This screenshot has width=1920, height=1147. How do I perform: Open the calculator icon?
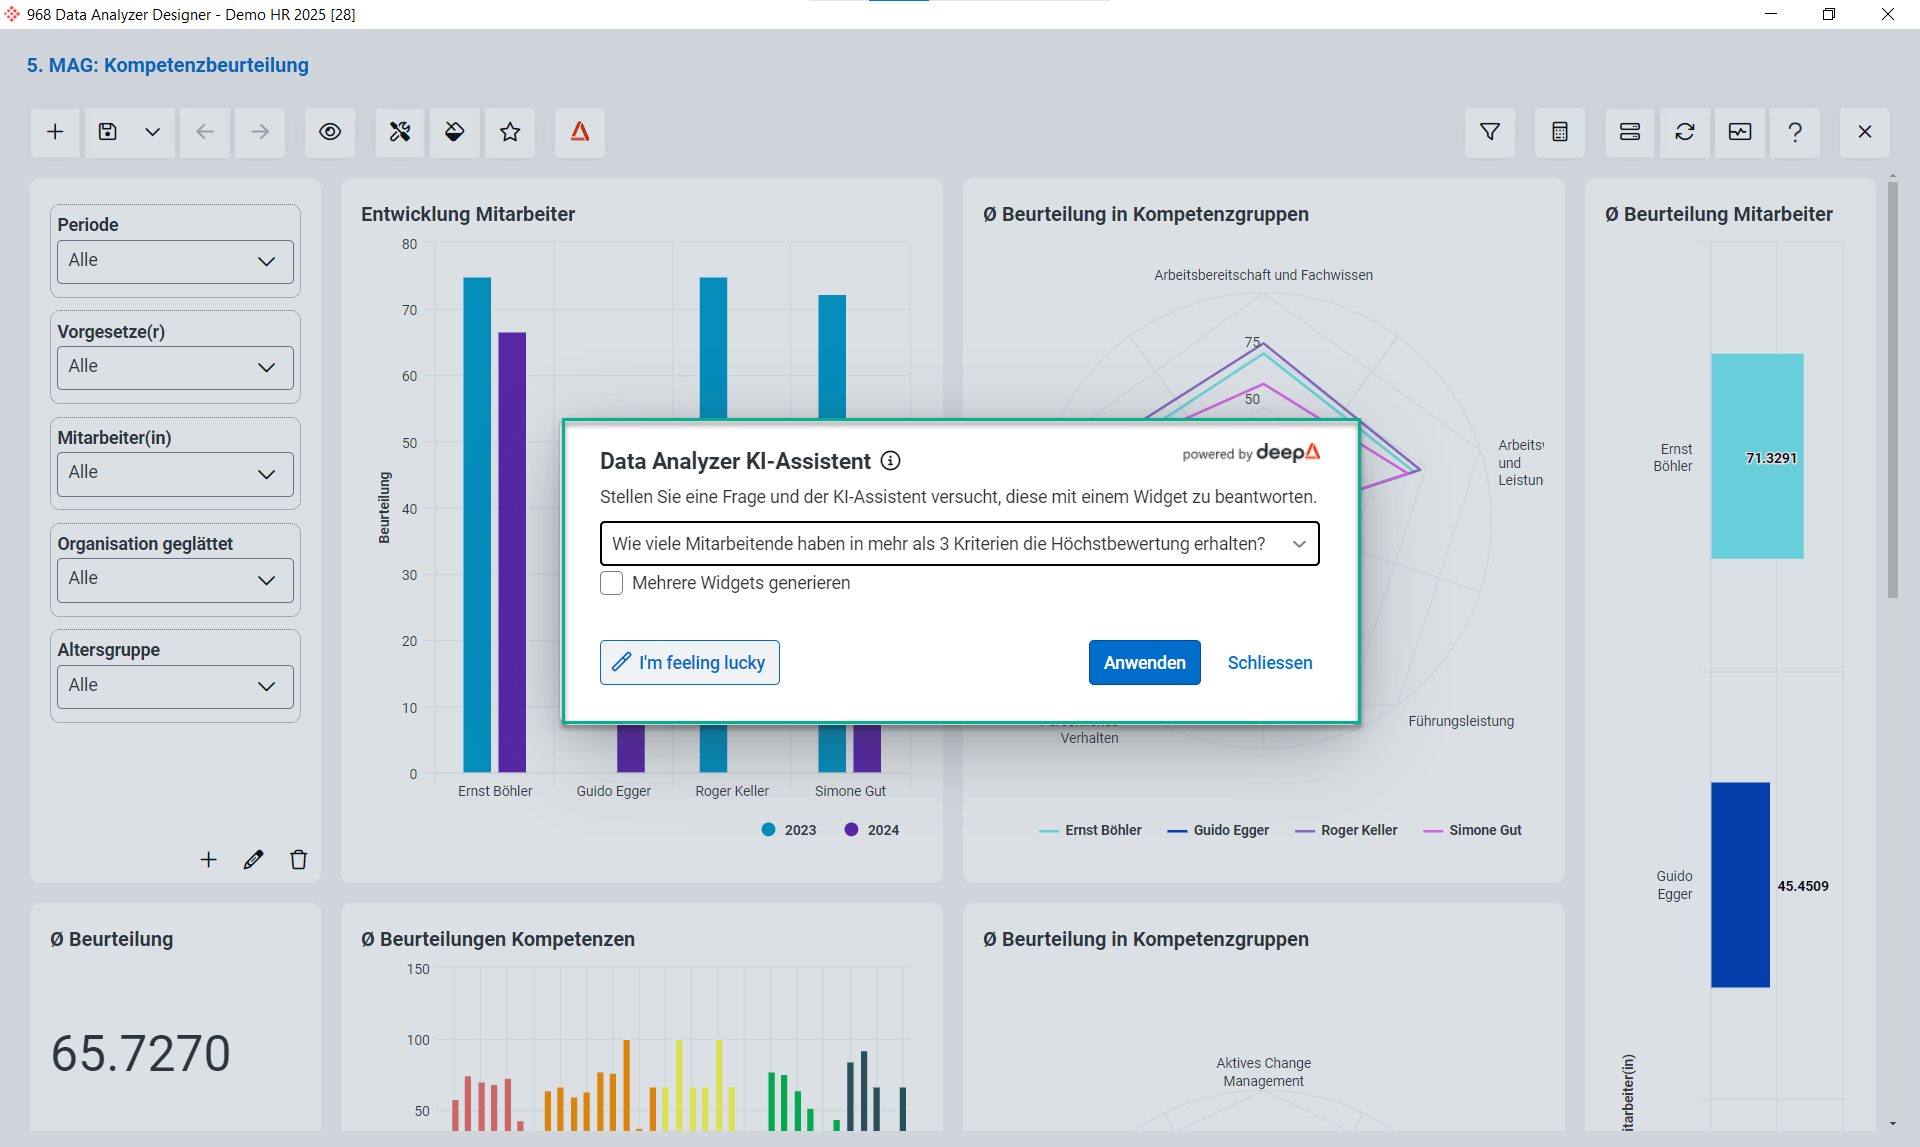pos(1560,132)
